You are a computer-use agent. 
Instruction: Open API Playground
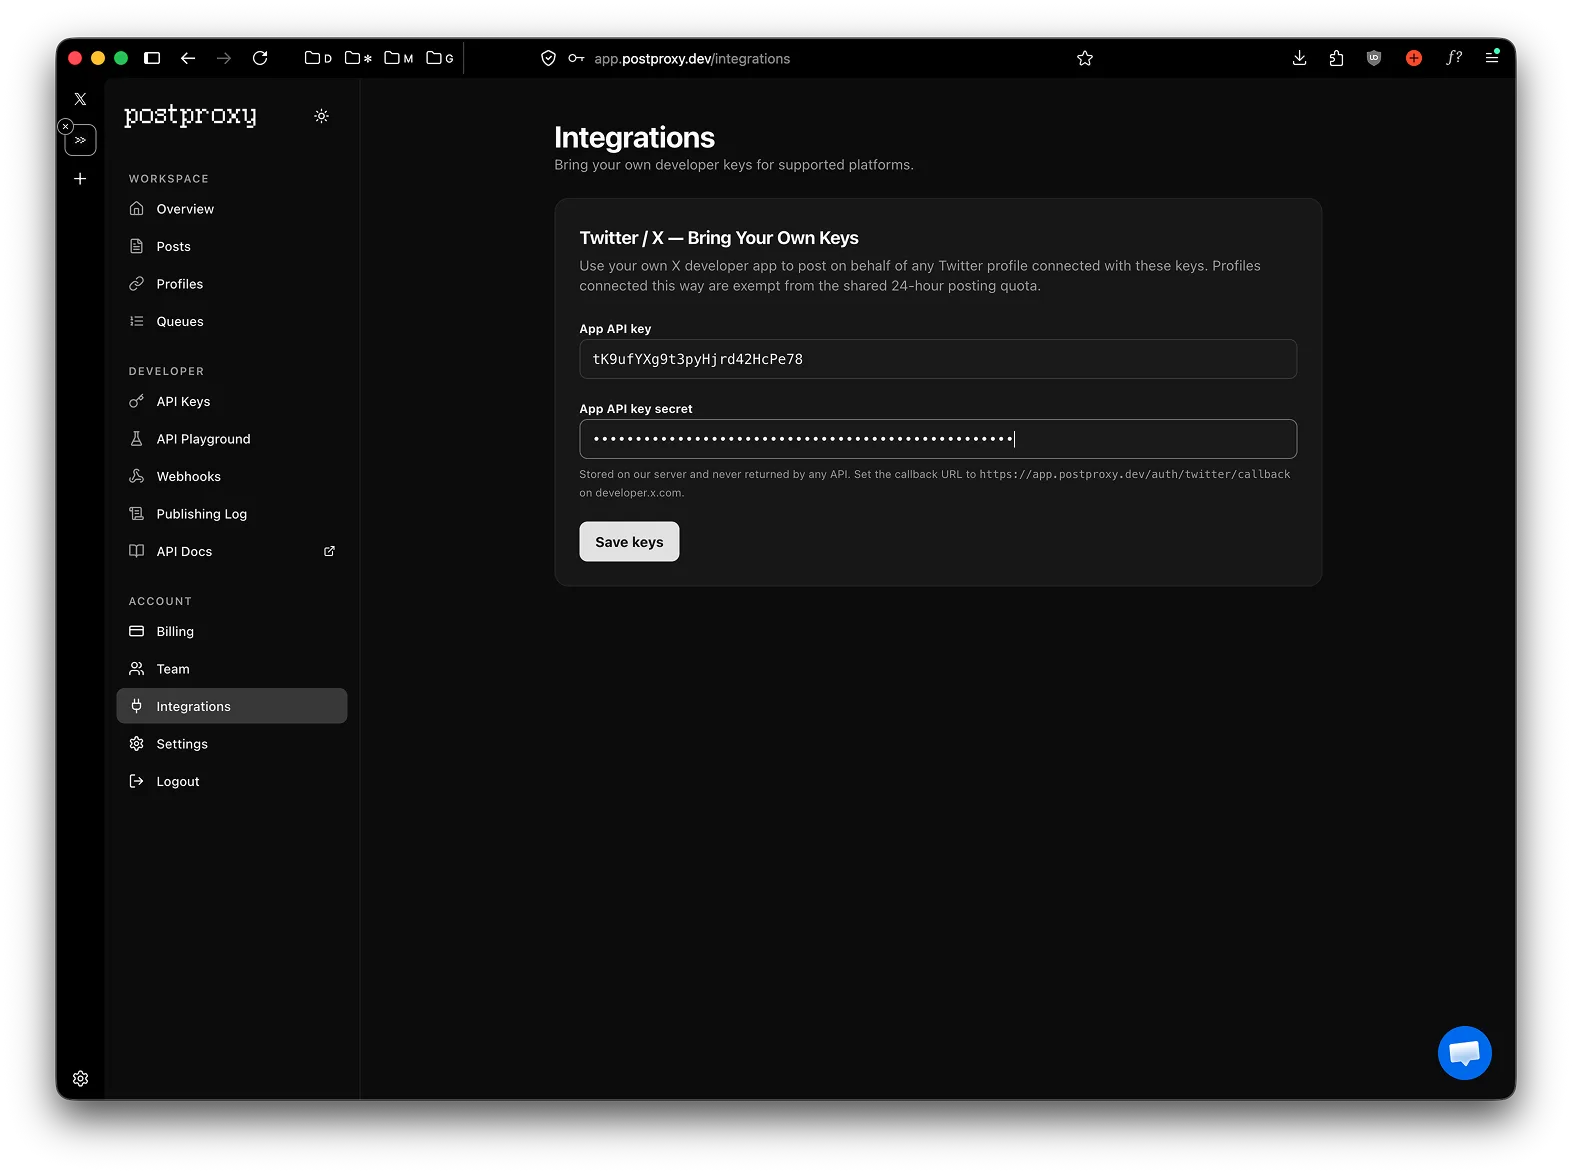pyautogui.click(x=232, y=439)
